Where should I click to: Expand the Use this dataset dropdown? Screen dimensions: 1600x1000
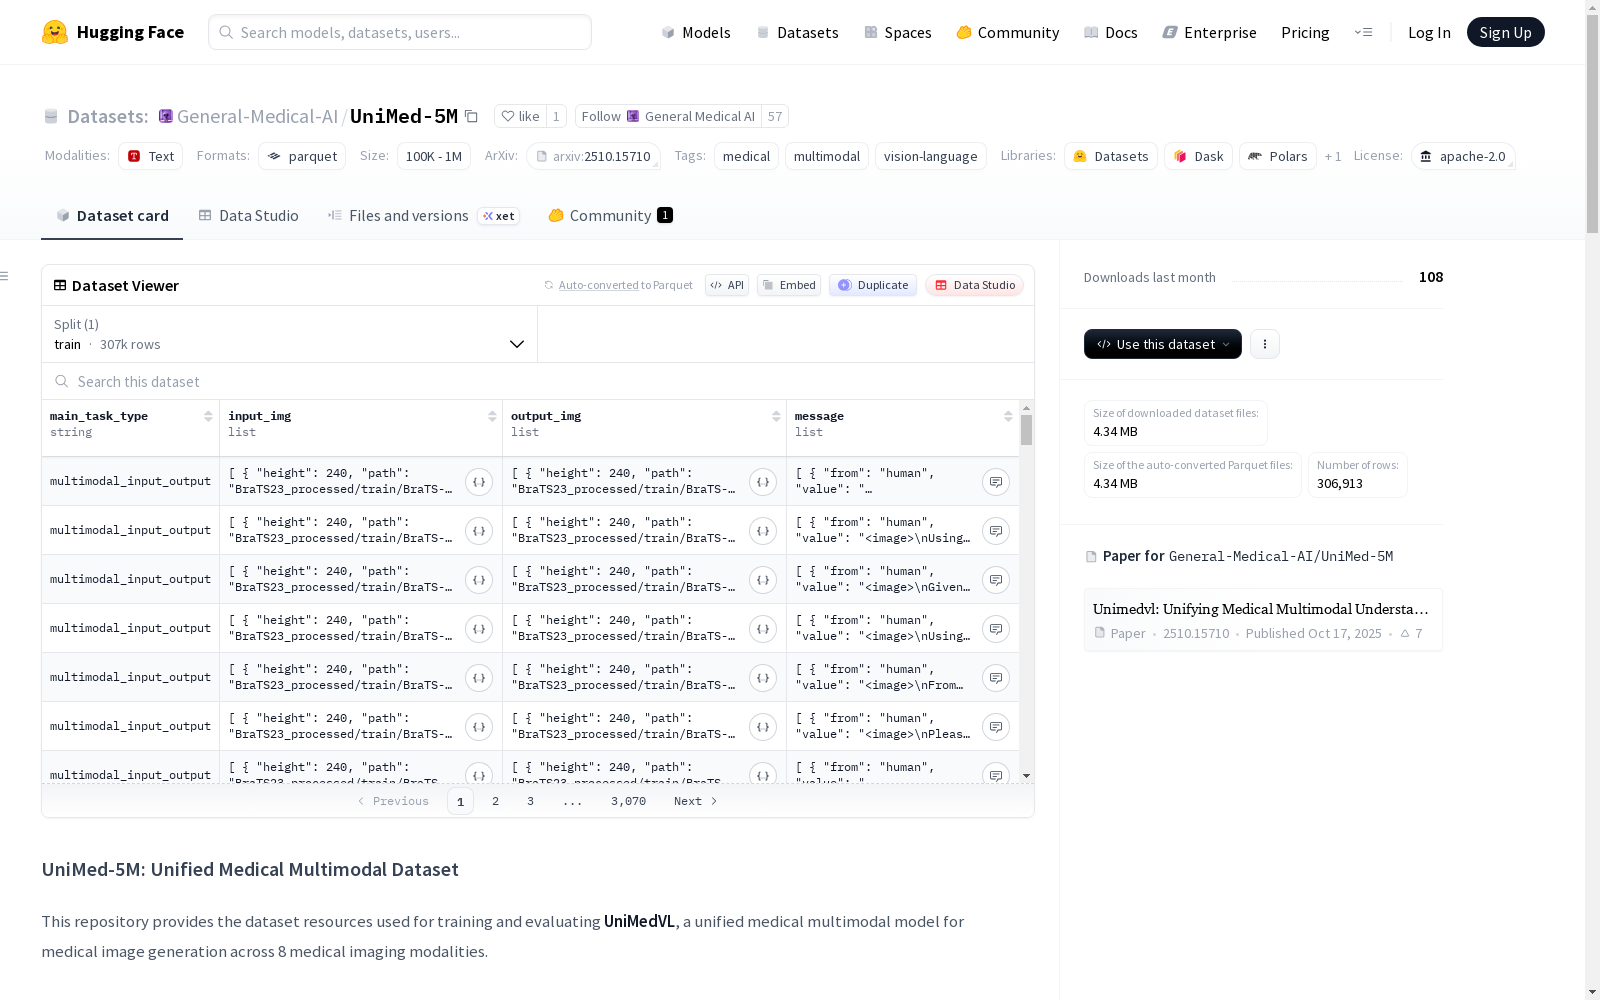tap(1163, 344)
